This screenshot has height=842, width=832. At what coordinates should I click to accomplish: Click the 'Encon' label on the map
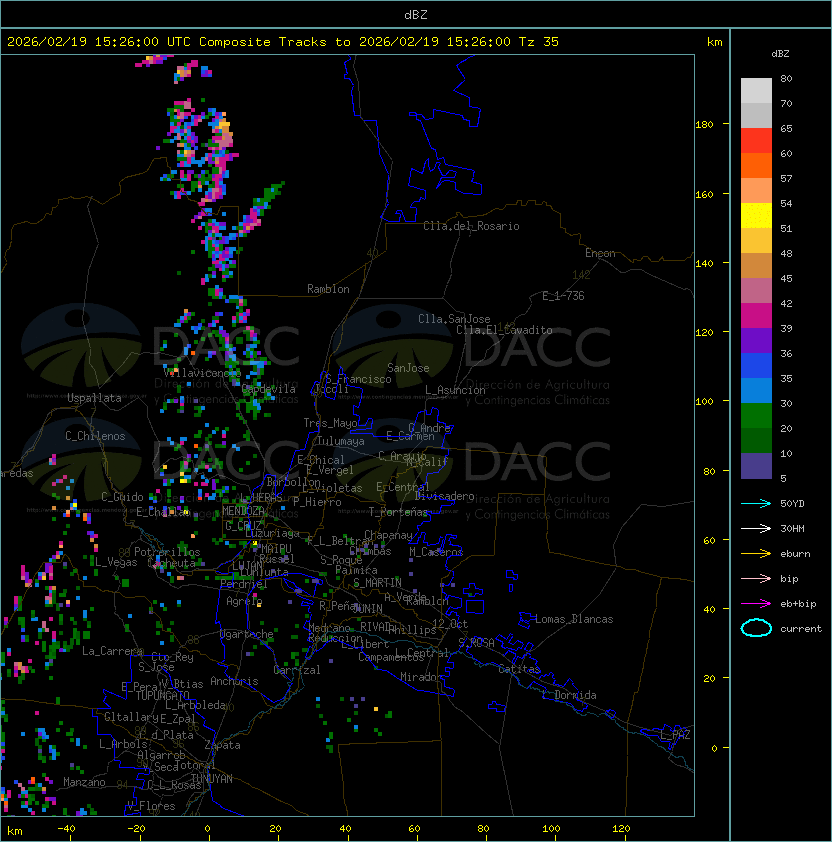pyautogui.click(x=600, y=253)
